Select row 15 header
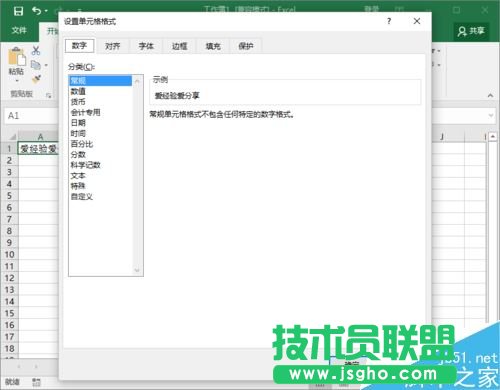Screen dimensions: 500x390 click(x=9, y=313)
